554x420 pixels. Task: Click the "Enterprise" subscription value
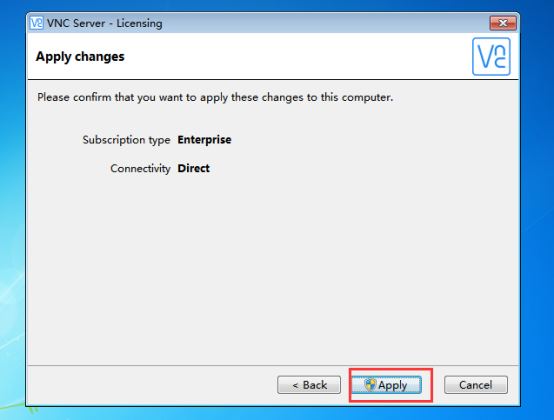(204, 140)
